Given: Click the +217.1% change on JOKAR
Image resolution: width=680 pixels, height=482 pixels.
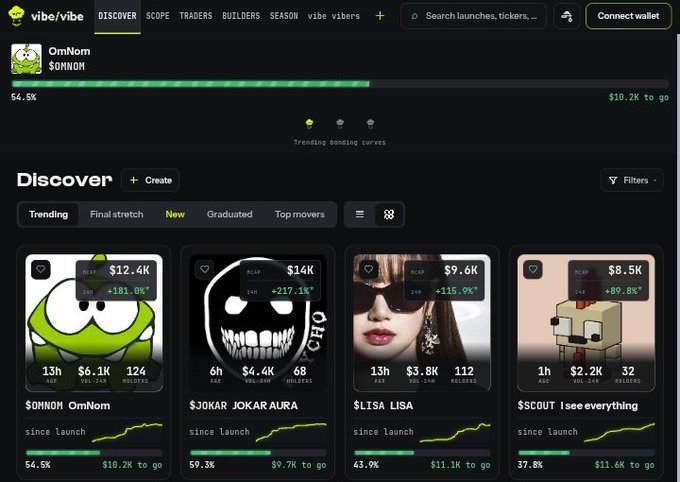Looking at the screenshot, I should point(292,291).
